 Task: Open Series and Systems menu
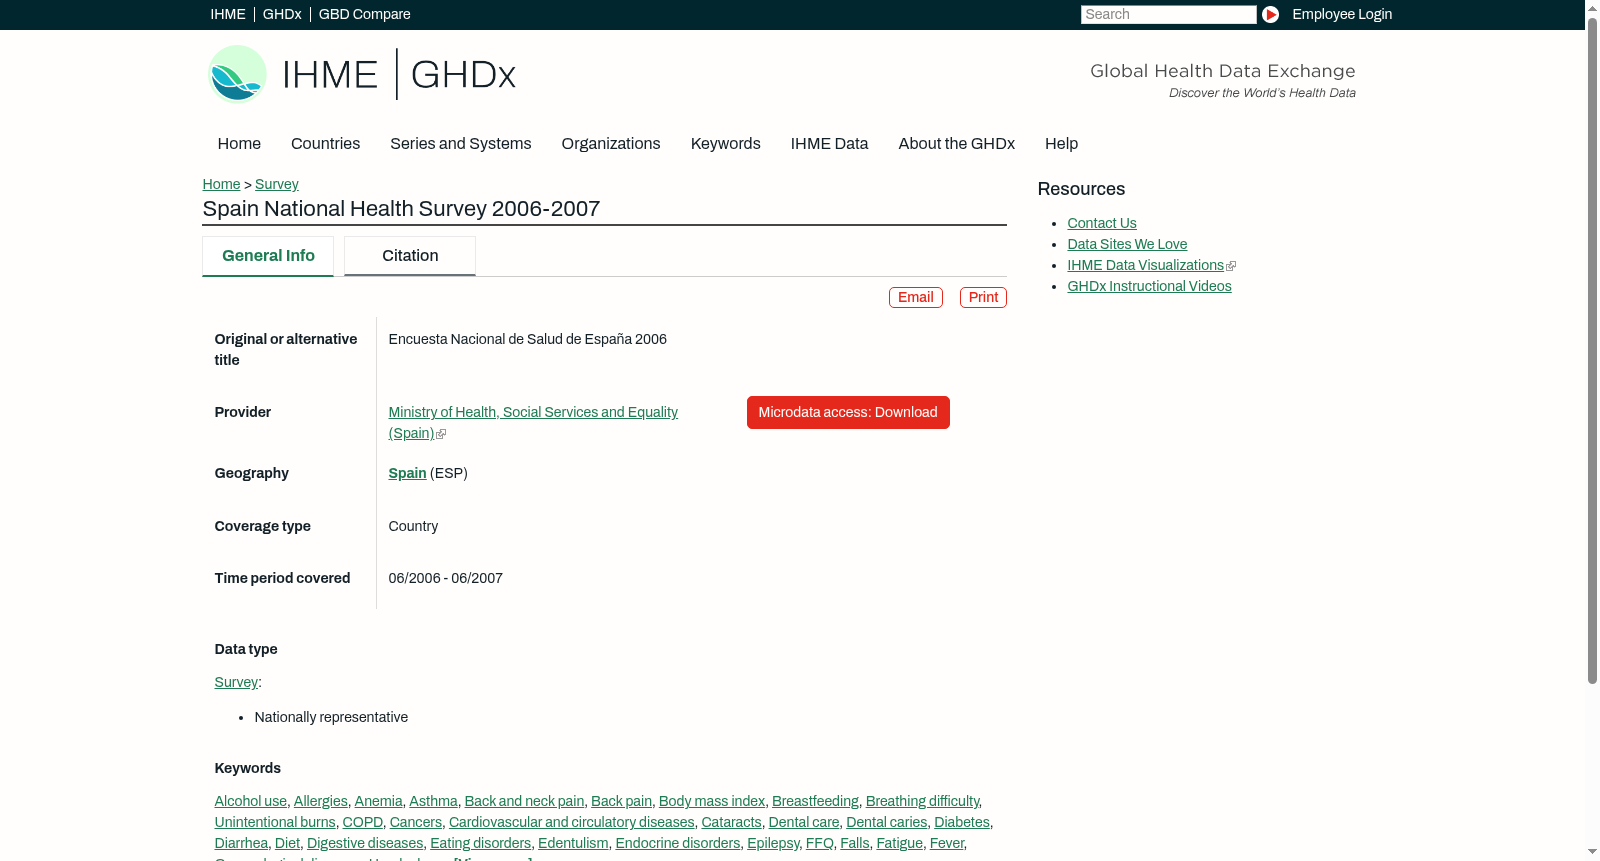461,144
